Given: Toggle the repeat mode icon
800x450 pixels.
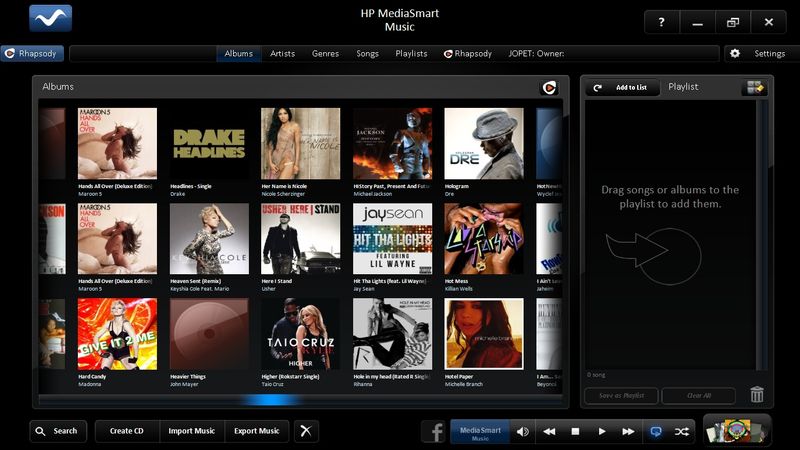Looking at the screenshot, I should (656, 432).
